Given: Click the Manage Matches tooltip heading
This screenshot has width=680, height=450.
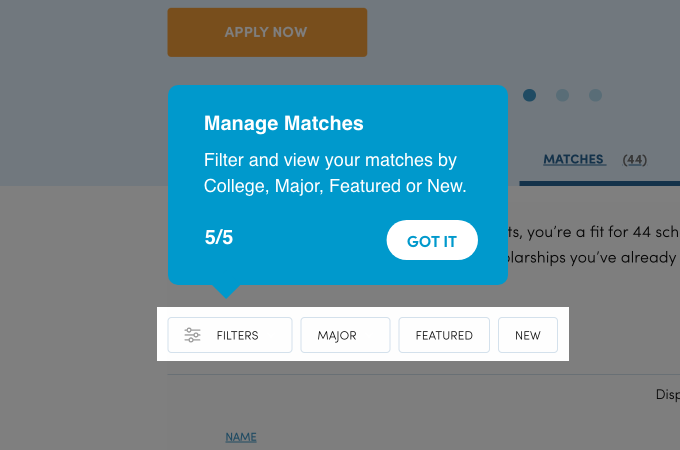Looking at the screenshot, I should 284,124.
